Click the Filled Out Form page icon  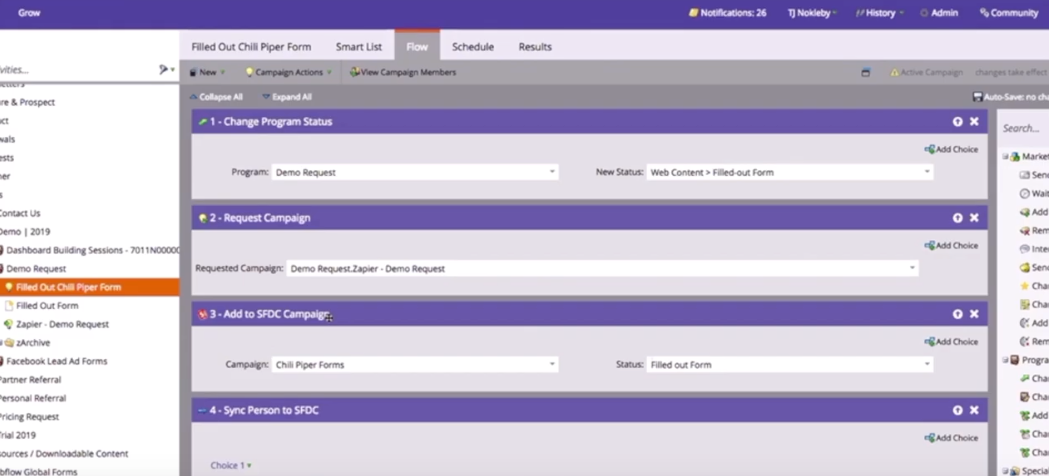pos(9,306)
